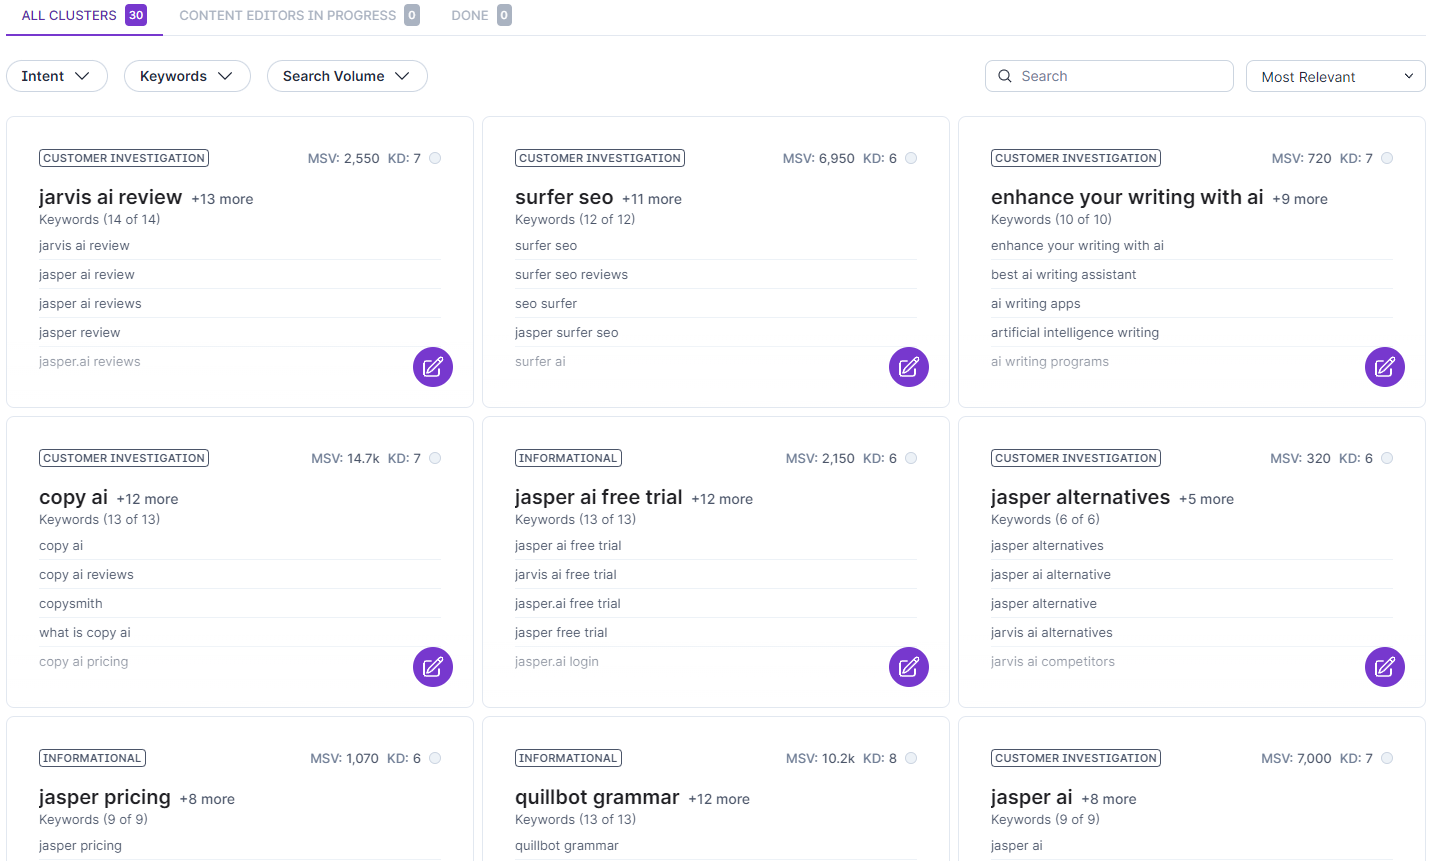The image size is (1431, 861).
Task: Open the copy ai cluster title
Action: [73, 497]
